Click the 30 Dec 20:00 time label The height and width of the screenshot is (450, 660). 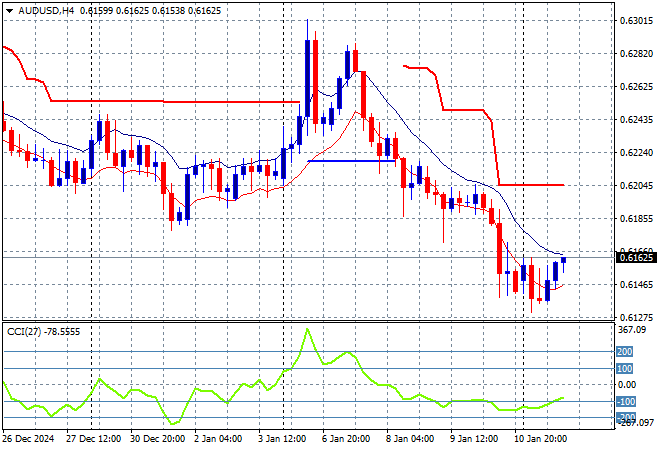click(157, 439)
